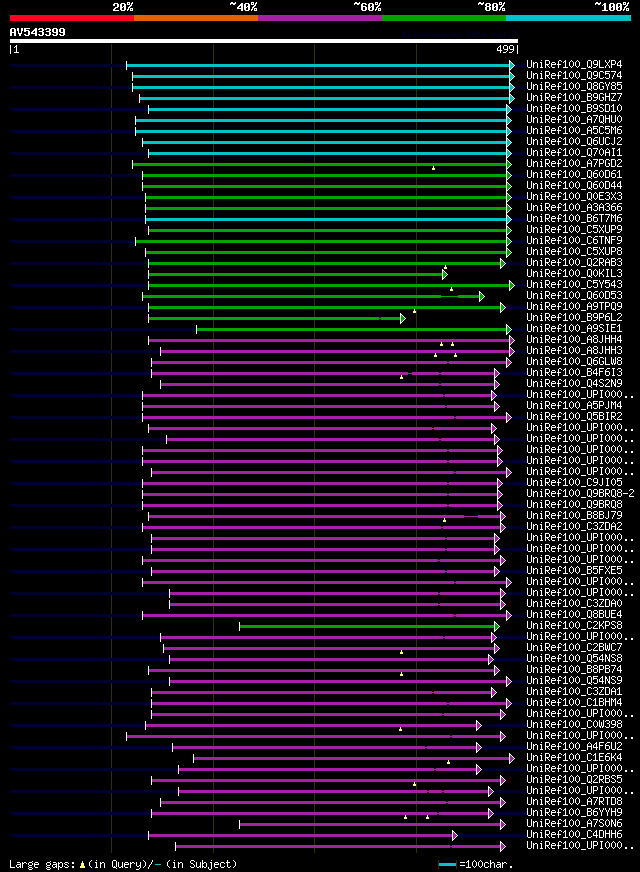Select the UniRef100_C4DHH6 label
The width and height of the screenshot is (640, 872).
tap(574, 834)
